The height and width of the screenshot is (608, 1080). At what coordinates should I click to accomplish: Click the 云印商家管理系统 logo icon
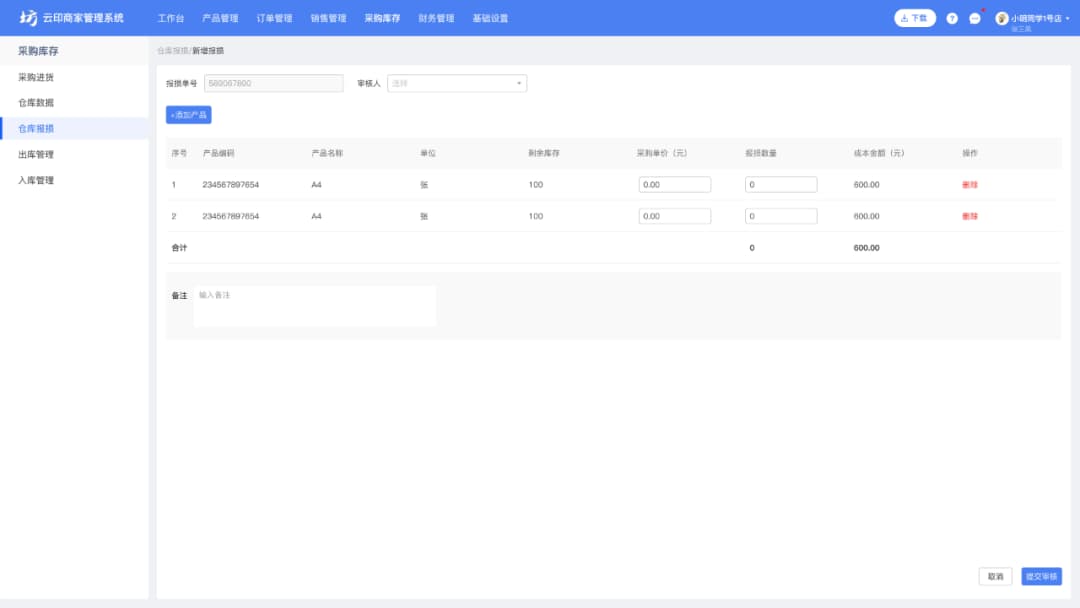tap(28, 18)
